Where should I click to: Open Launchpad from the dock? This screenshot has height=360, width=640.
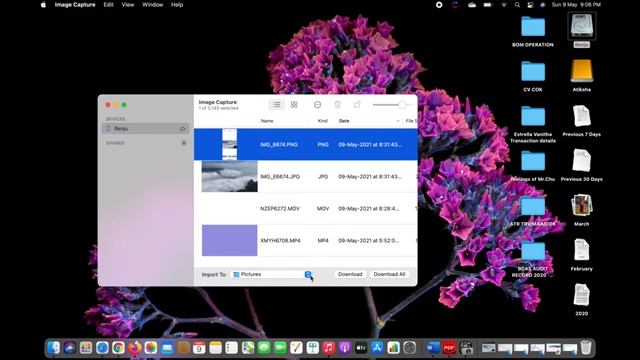click(x=86, y=348)
